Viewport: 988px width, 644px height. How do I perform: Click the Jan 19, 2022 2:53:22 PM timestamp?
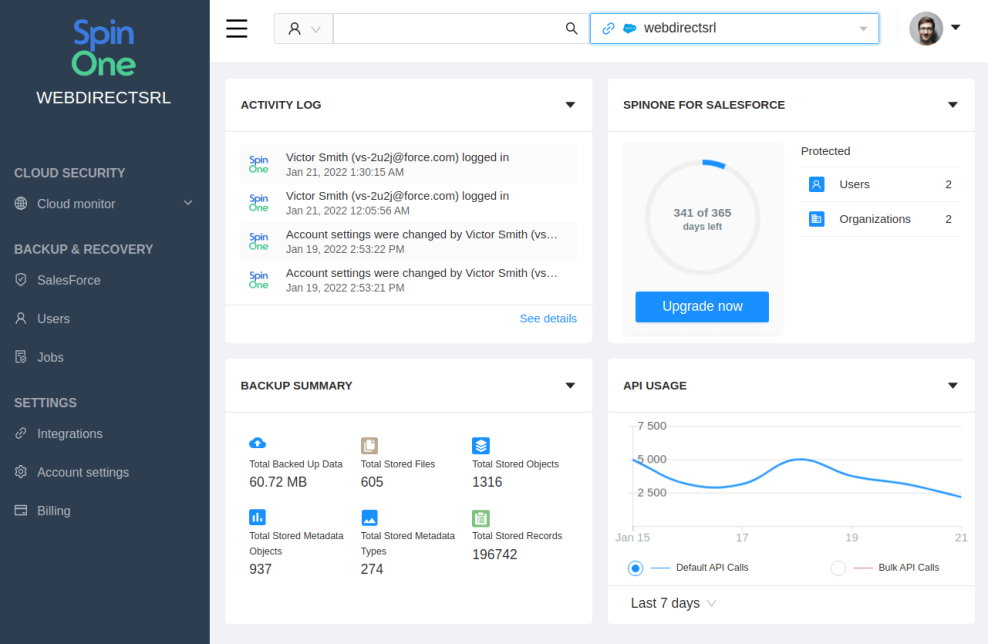pos(345,249)
